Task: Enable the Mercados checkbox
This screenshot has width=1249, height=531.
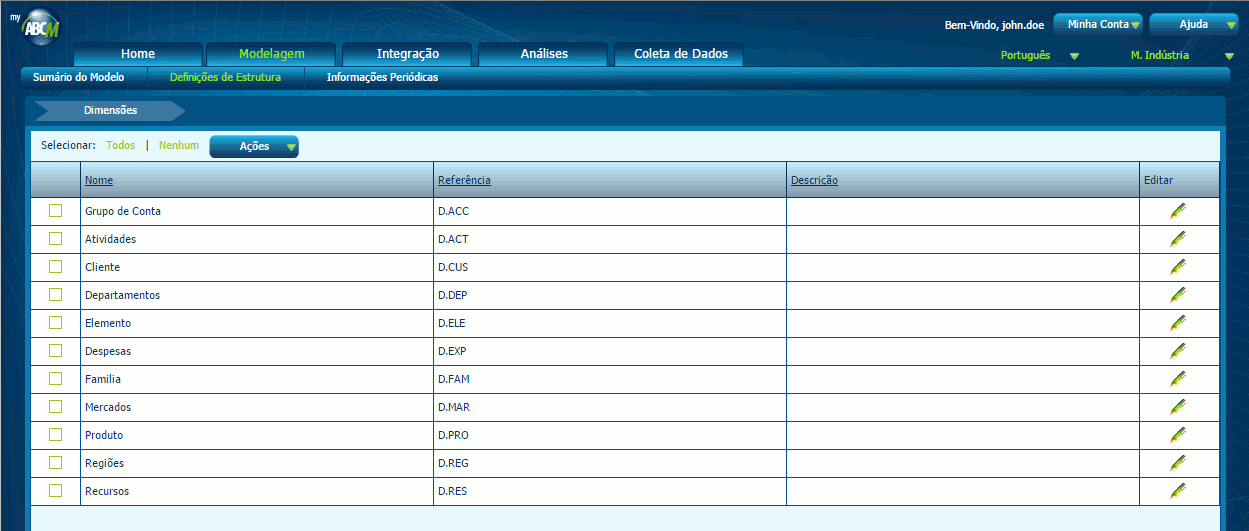Action: (56, 406)
